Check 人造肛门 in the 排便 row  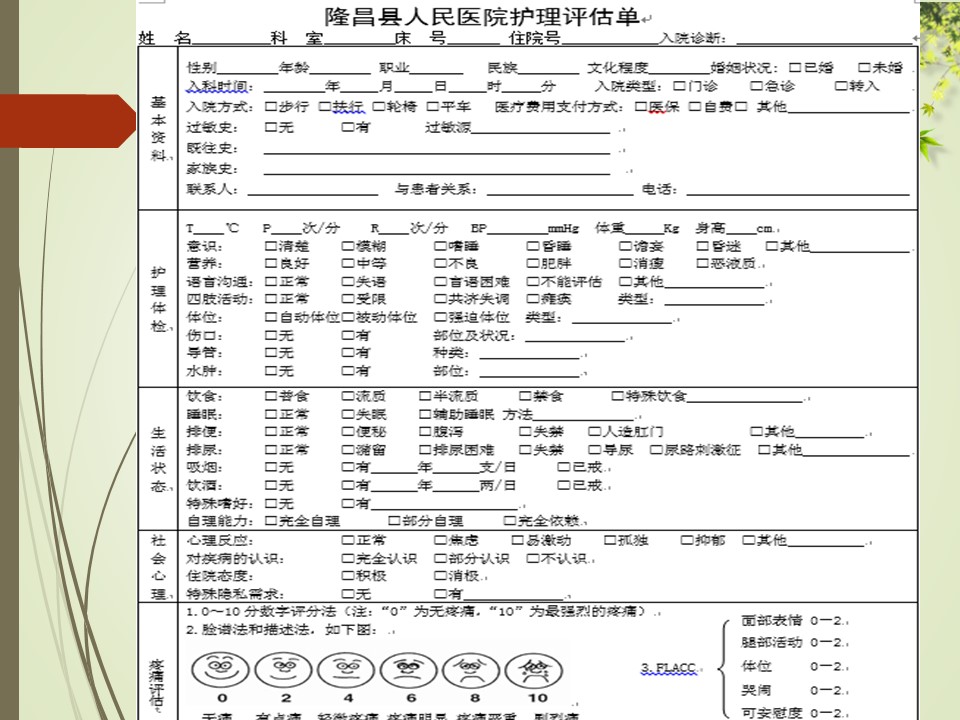tap(594, 432)
